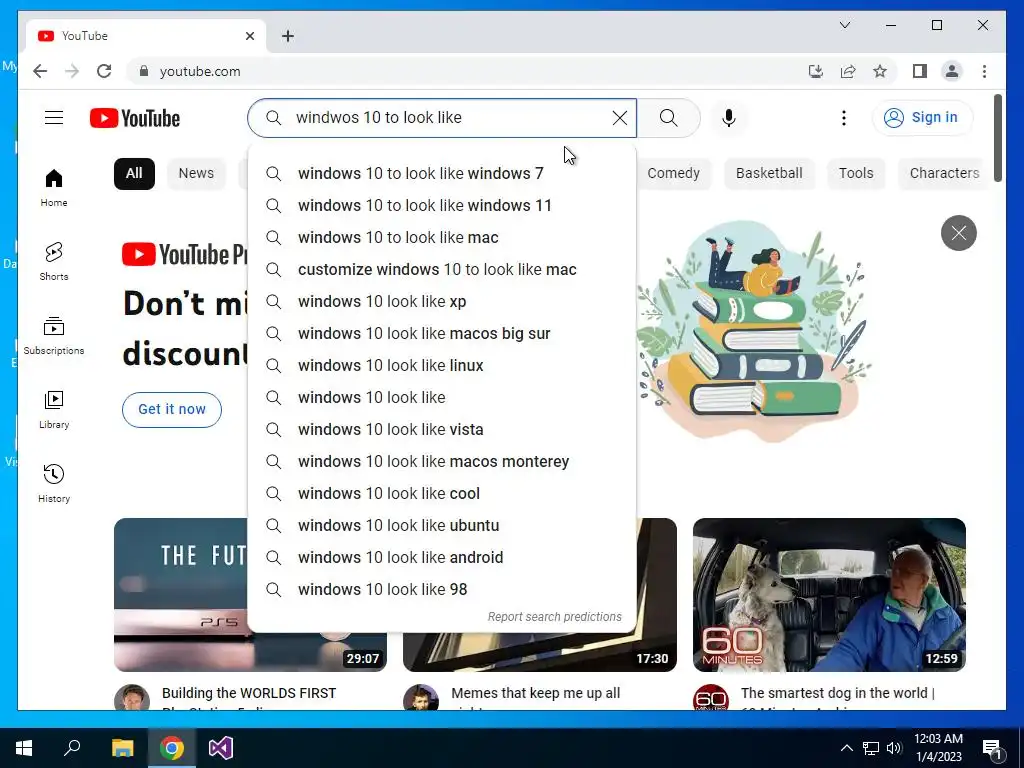Choose 'customize windows 10 to look like mac'
This screenshot has width=1024, height=768.
click(442, 269)
